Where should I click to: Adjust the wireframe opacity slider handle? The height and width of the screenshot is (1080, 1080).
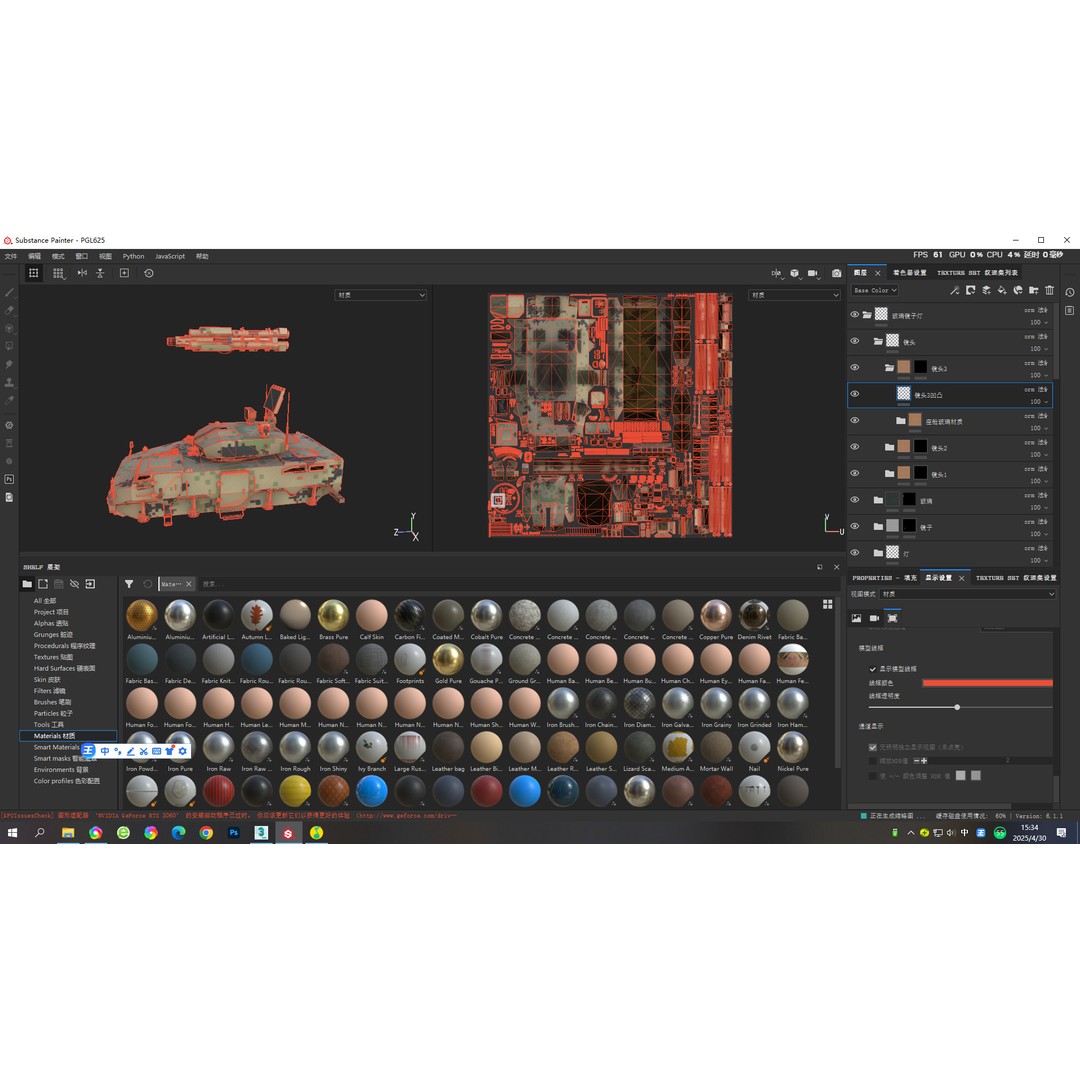(957, 707)
